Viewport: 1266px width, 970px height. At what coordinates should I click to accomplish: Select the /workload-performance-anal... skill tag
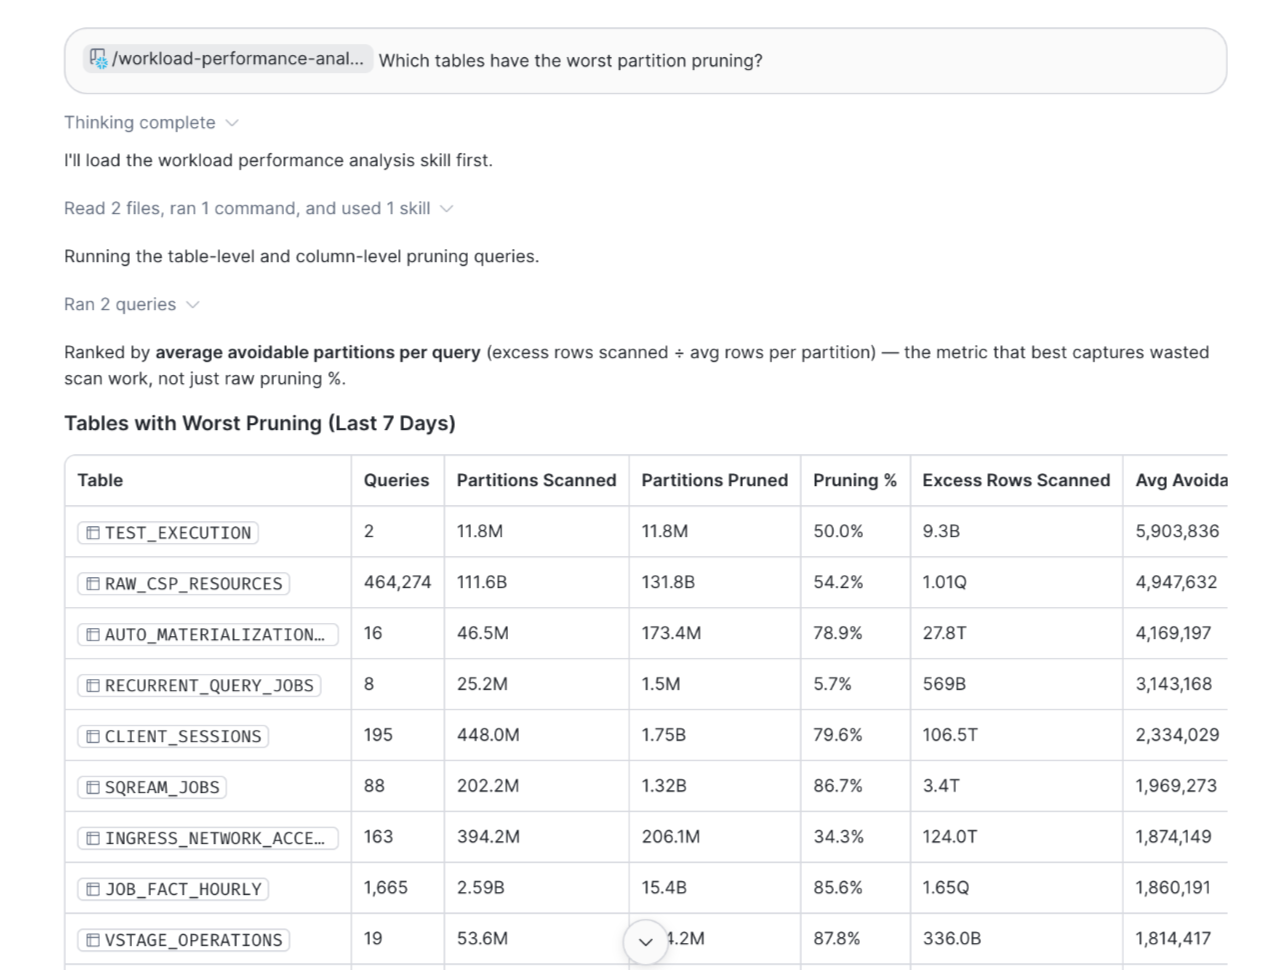pos(226,59)
